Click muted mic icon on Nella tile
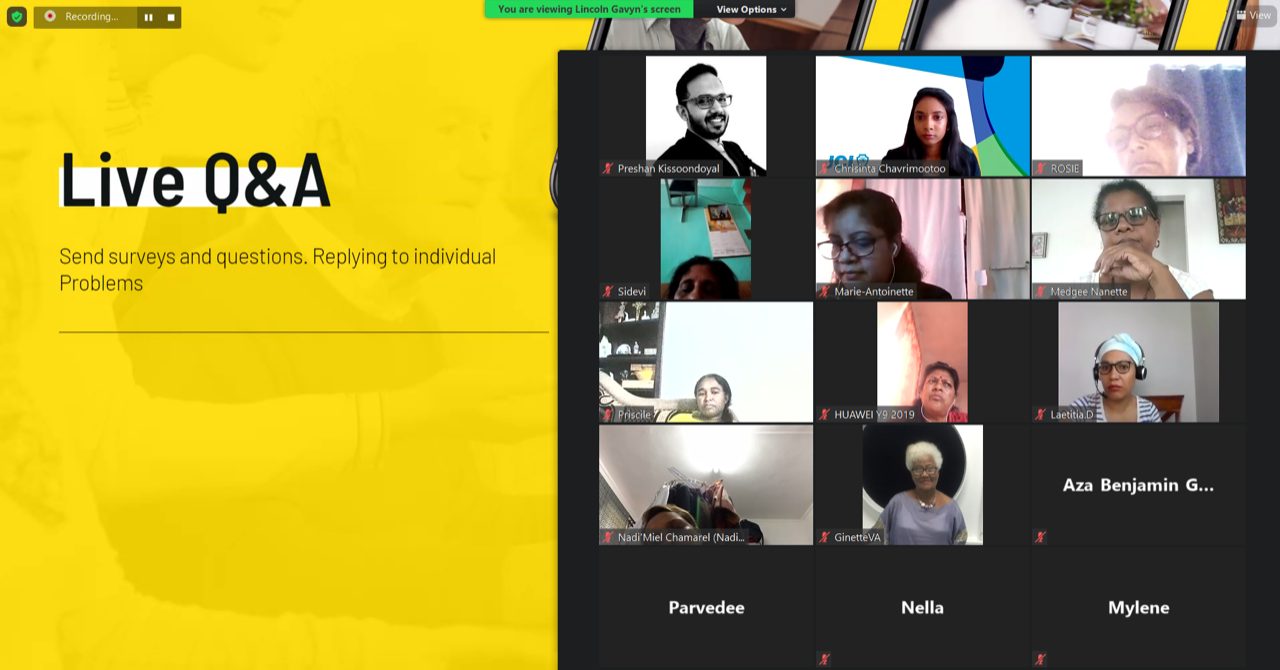The height and width of the screenshot is (670, 1280). tap(824, 659)
